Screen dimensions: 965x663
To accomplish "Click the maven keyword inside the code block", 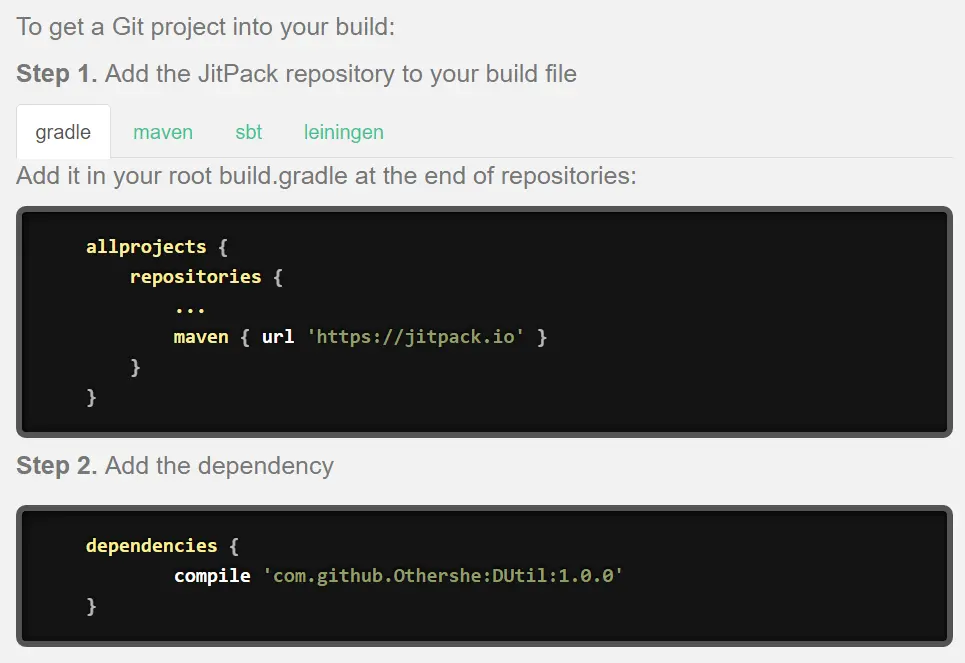I will 201,337.
